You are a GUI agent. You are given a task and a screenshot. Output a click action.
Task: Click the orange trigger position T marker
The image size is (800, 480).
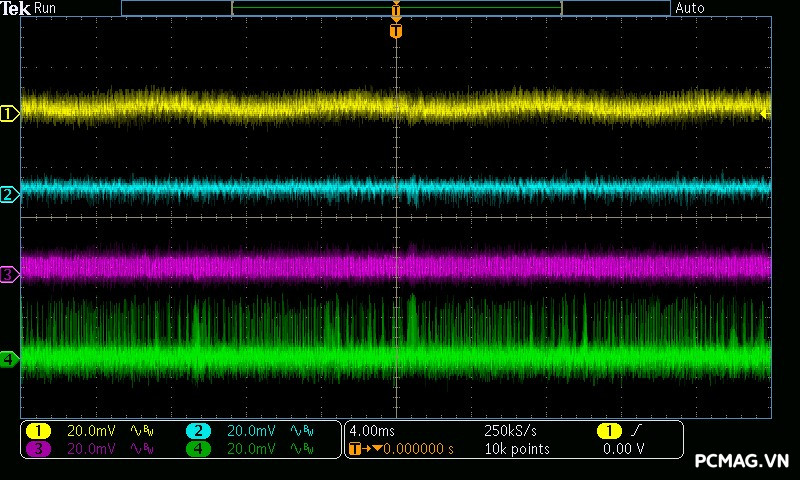click(396, 31)
